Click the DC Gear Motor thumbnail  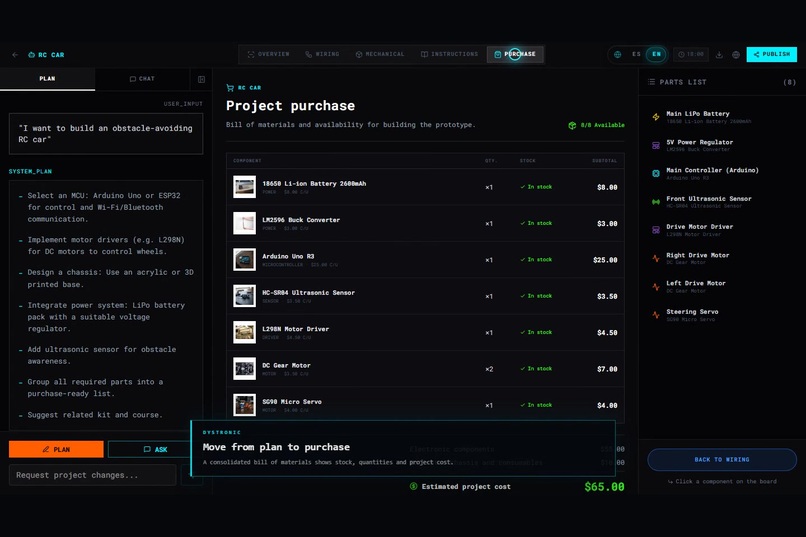[x=244, y=369]
